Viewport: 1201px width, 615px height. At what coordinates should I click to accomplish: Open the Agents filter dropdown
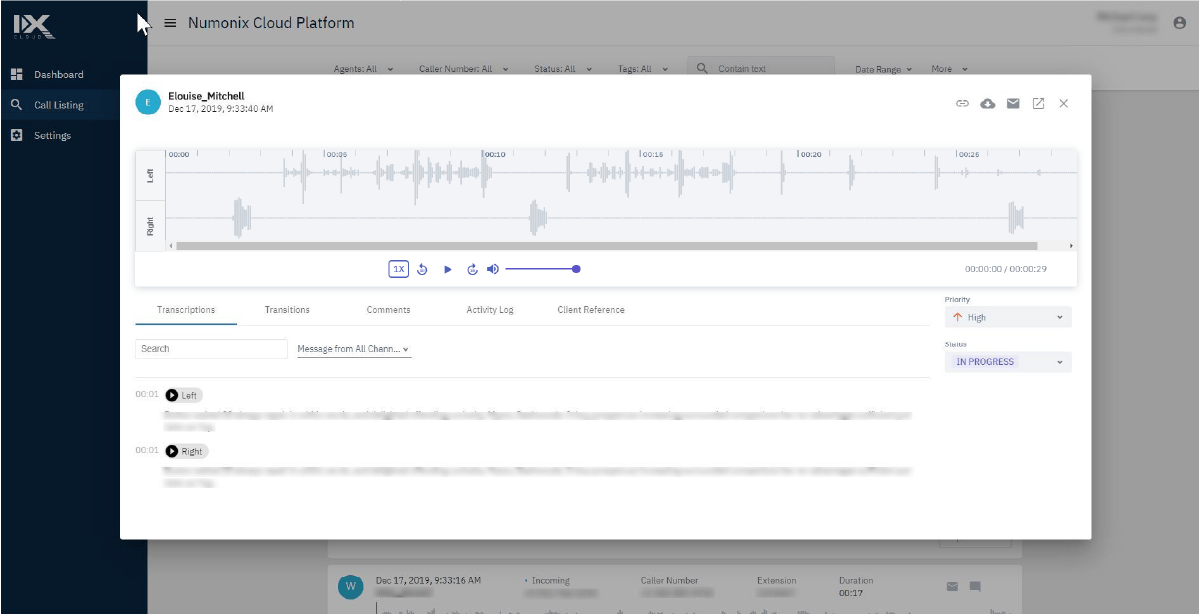coord(360,68)
